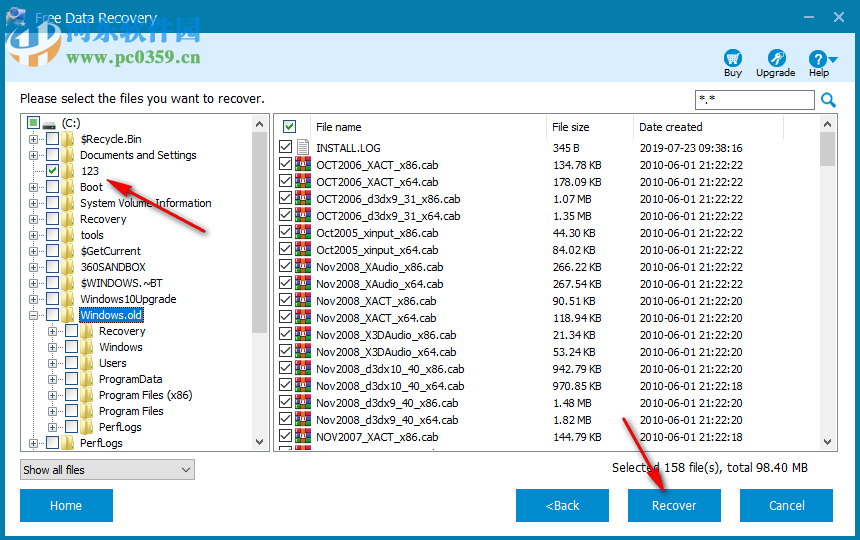Viewport: 860px width, 540px height.
Task: Open the Help dropdown arrow
Action: [833, 59]
